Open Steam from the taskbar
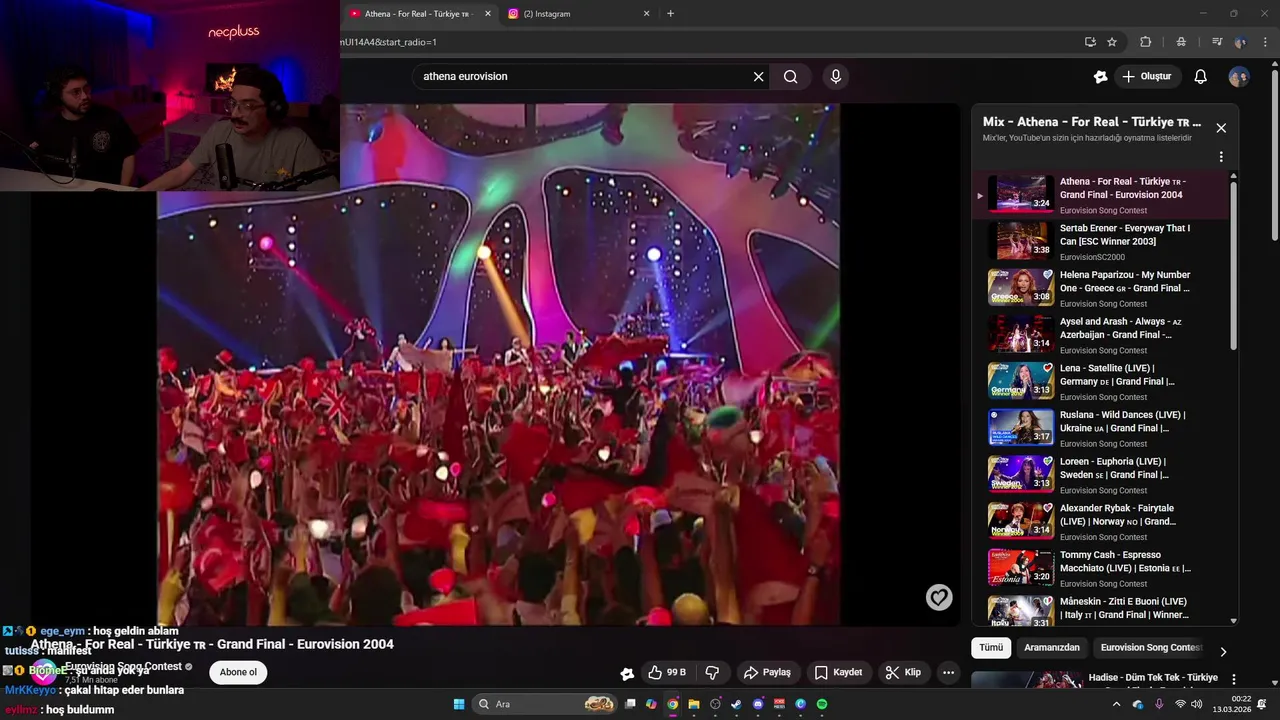1280x720 pixels. (736, 704)
